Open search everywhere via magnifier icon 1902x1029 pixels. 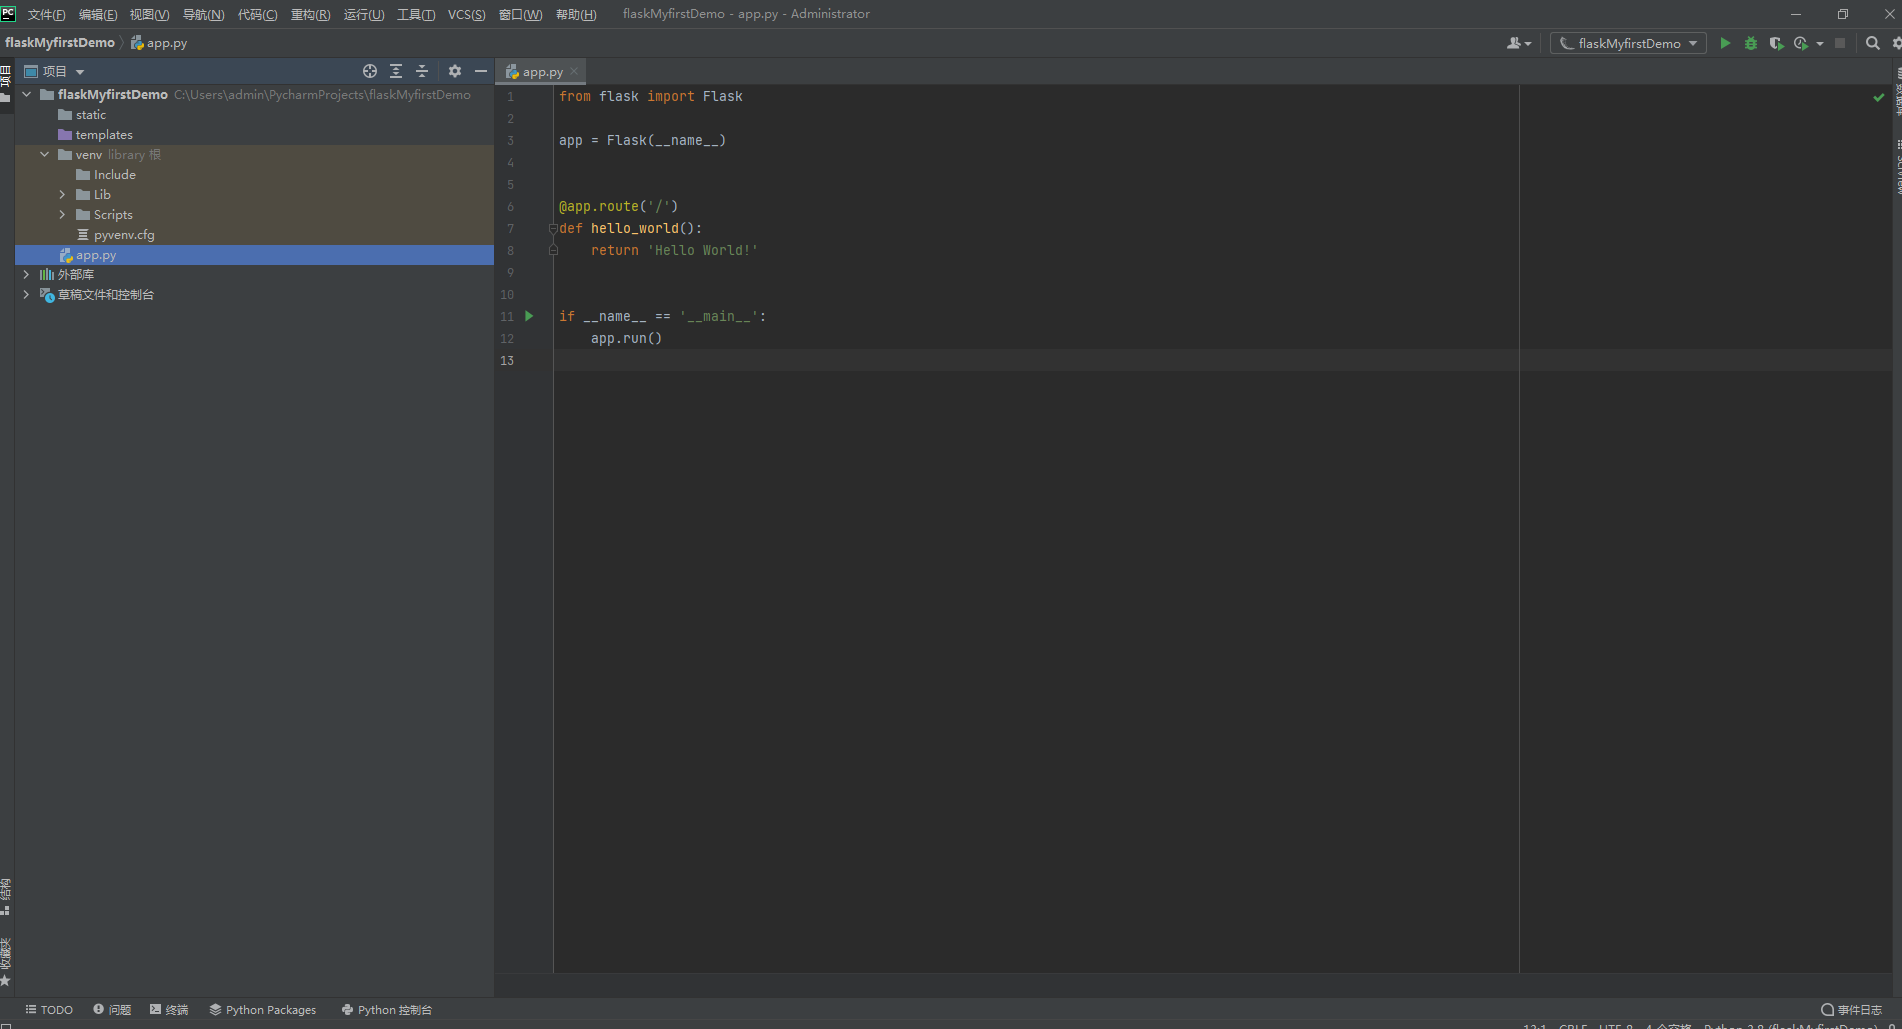1873,43
